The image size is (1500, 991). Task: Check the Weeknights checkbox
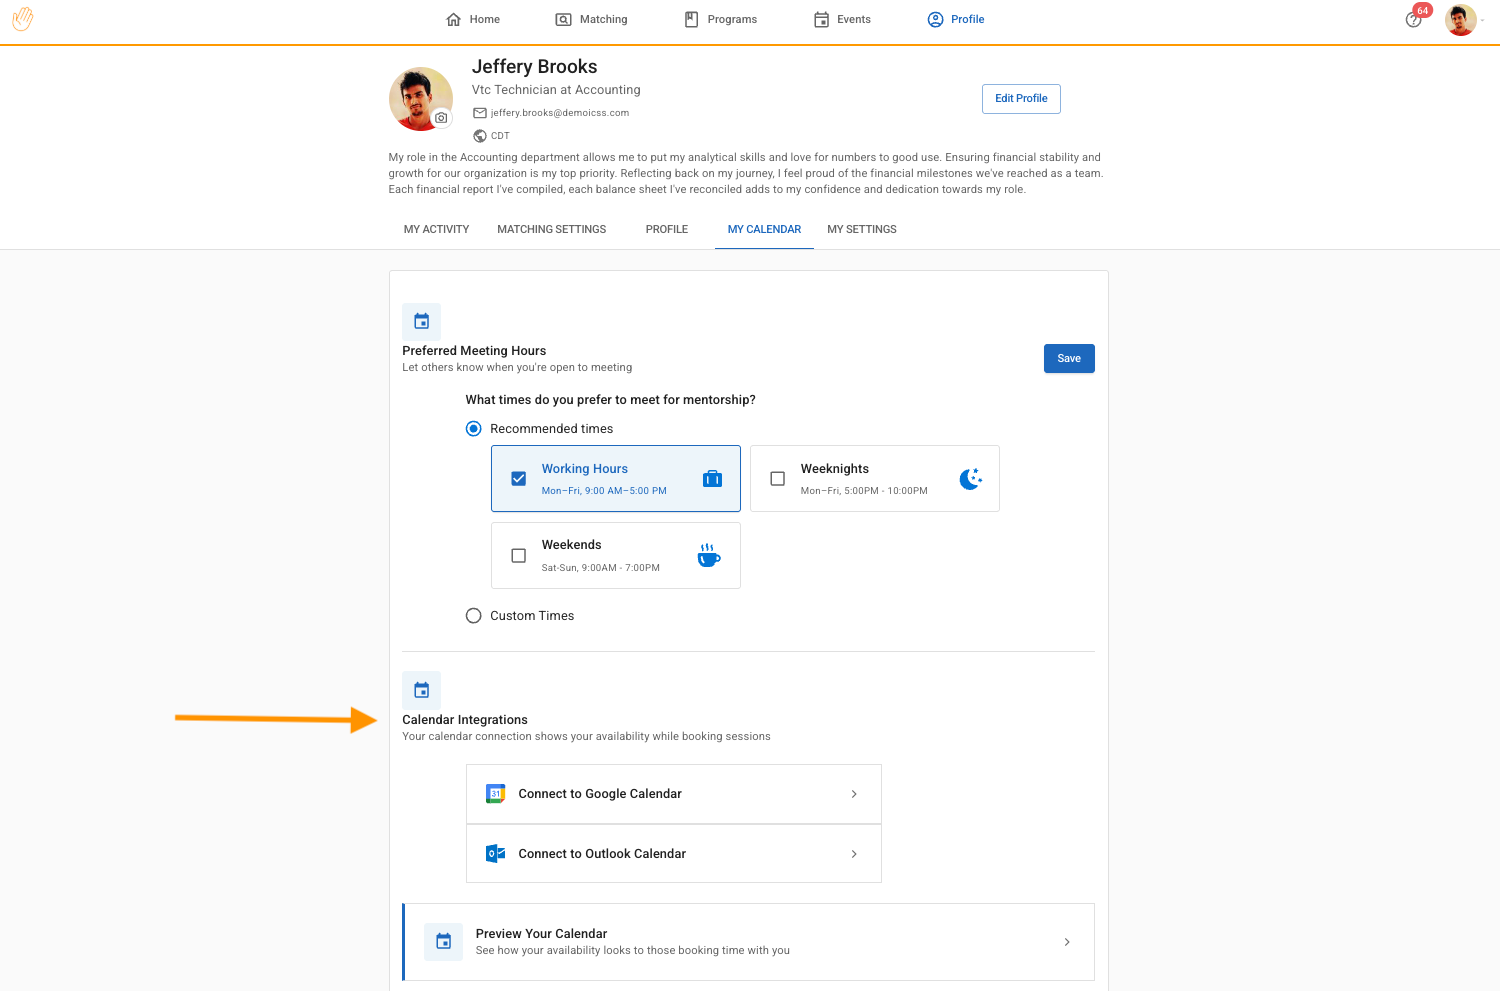click(x=778, y=479)
